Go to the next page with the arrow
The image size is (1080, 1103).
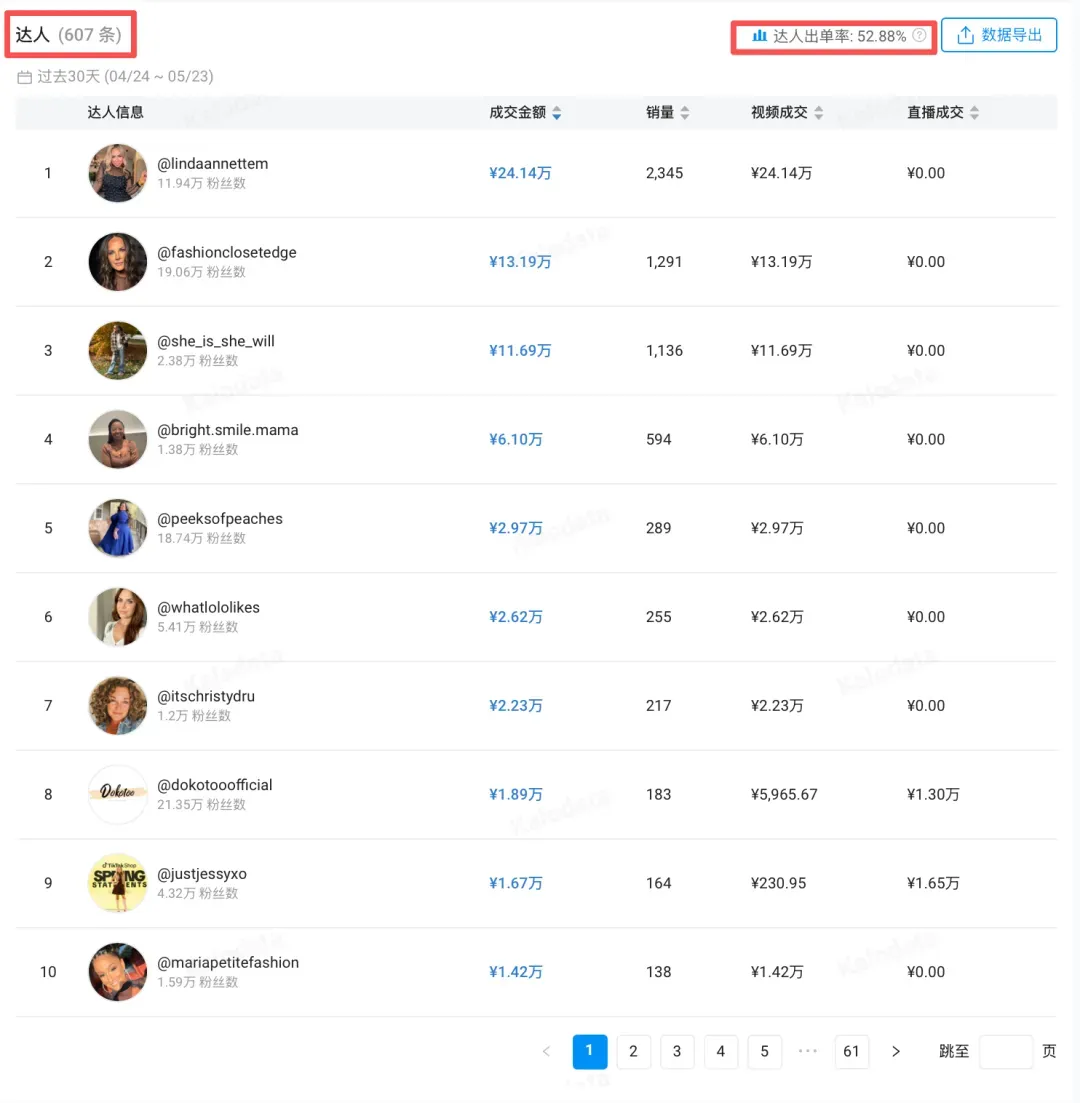click(895, 1052)
